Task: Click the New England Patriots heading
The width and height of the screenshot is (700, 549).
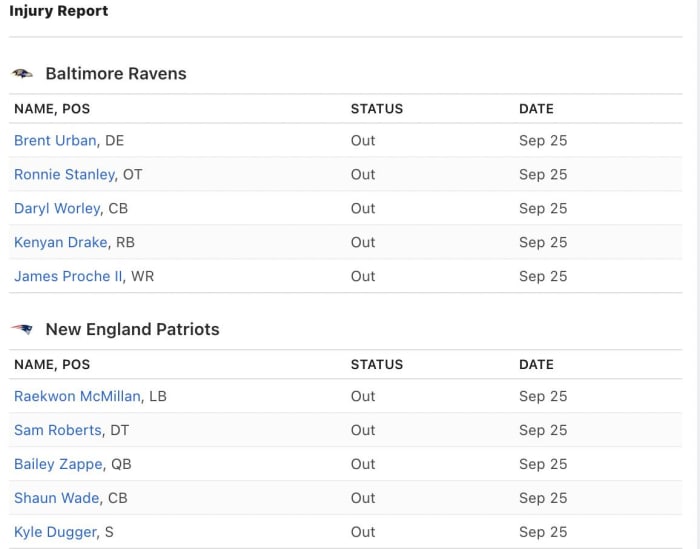Action: pyautogui.click(x=132, y=329)
